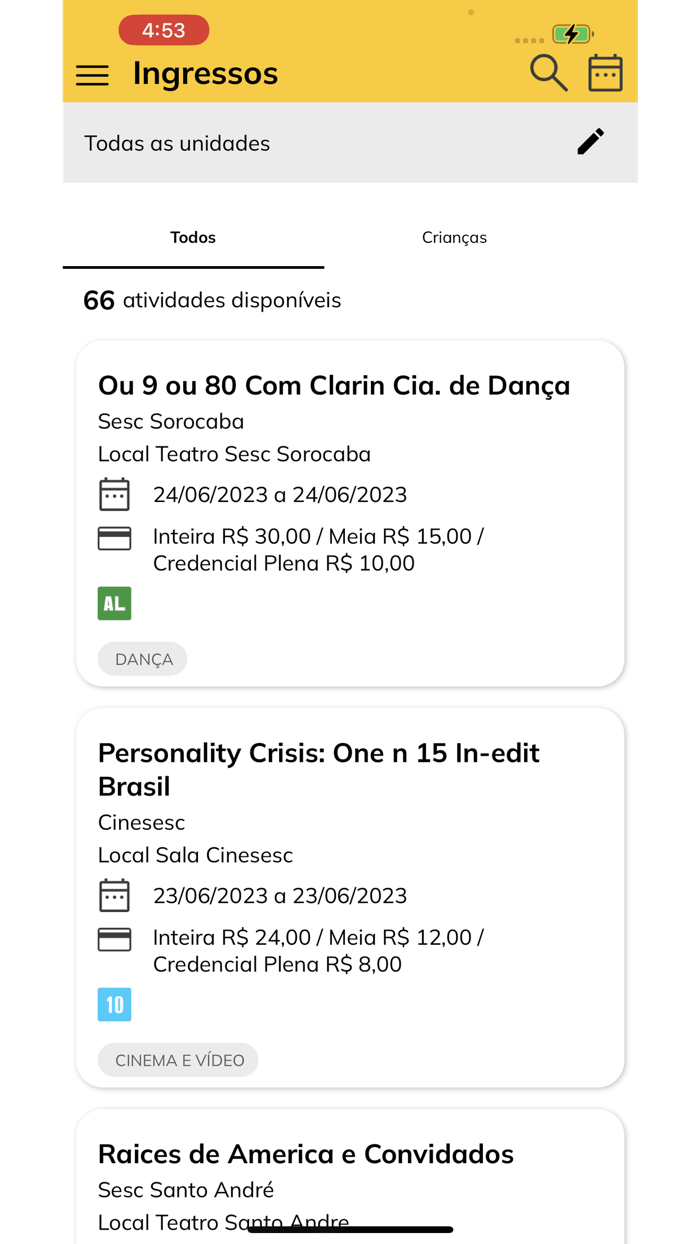This screenshot has height=1244, width=700.
Task: Tap Local Teatro Sesc Sorocaba link
Action: pyautogui.click(x=235, y=453)
